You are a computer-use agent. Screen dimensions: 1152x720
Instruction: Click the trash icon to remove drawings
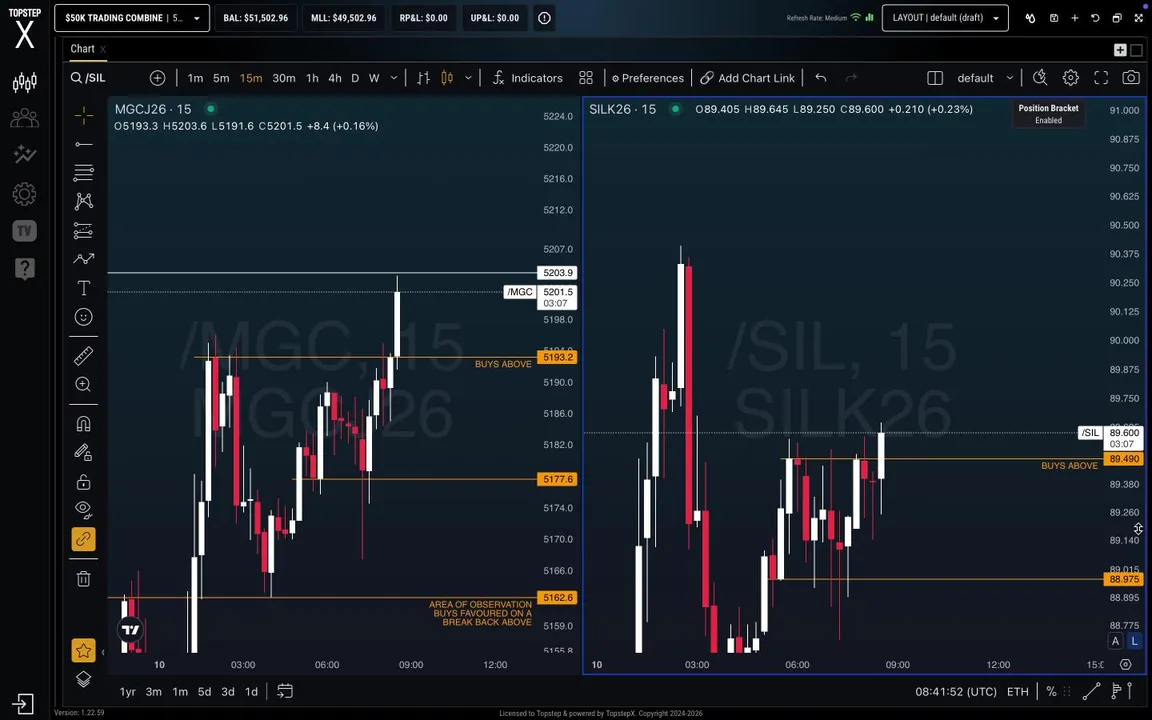tap(84, 579)
